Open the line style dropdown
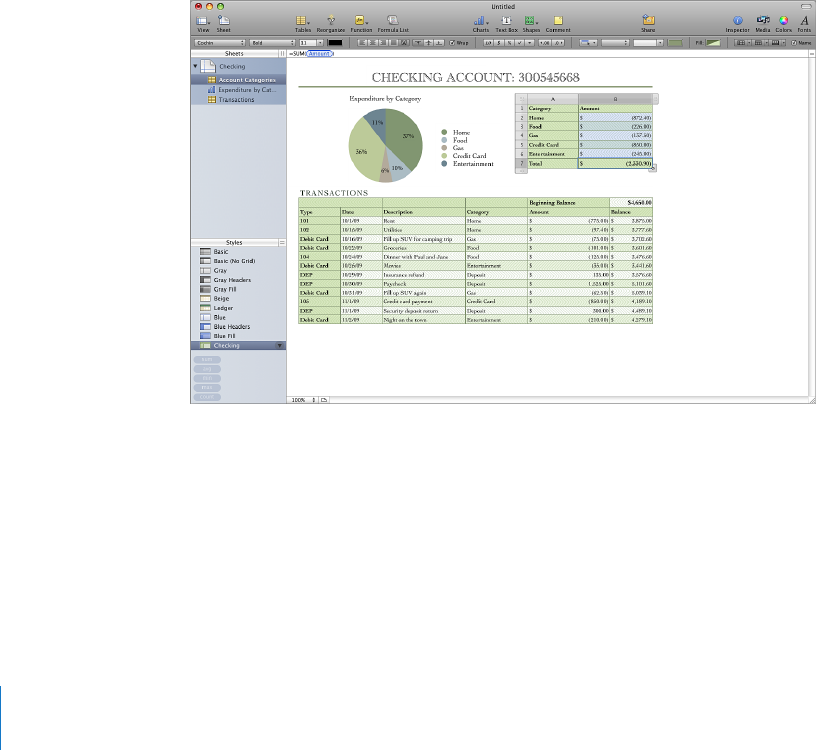 [615, 43]
